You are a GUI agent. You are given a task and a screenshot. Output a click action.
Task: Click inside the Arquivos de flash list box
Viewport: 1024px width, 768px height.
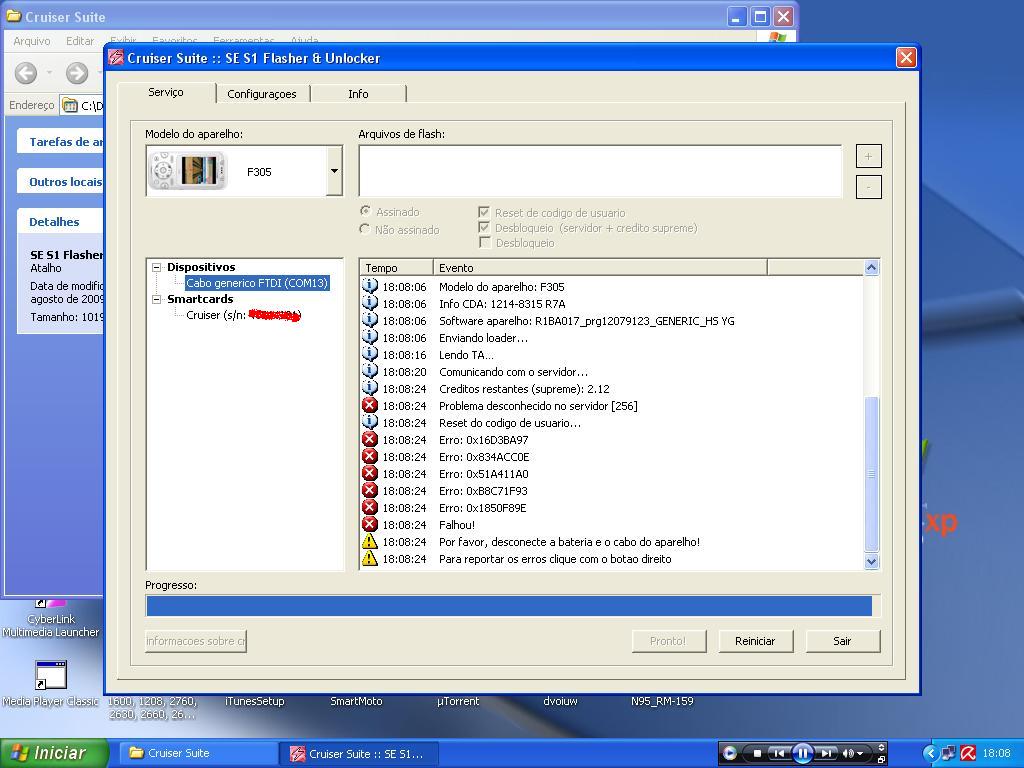[x=600, y=171]
